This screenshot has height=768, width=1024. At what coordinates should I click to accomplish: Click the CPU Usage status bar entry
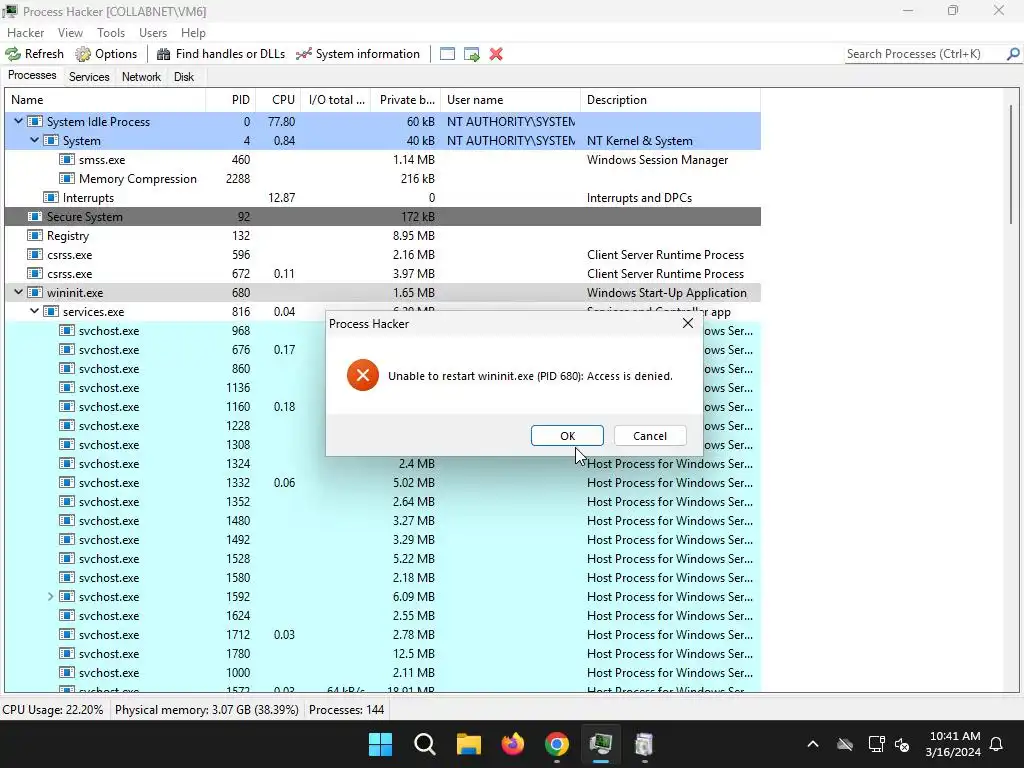coord(53,710)
